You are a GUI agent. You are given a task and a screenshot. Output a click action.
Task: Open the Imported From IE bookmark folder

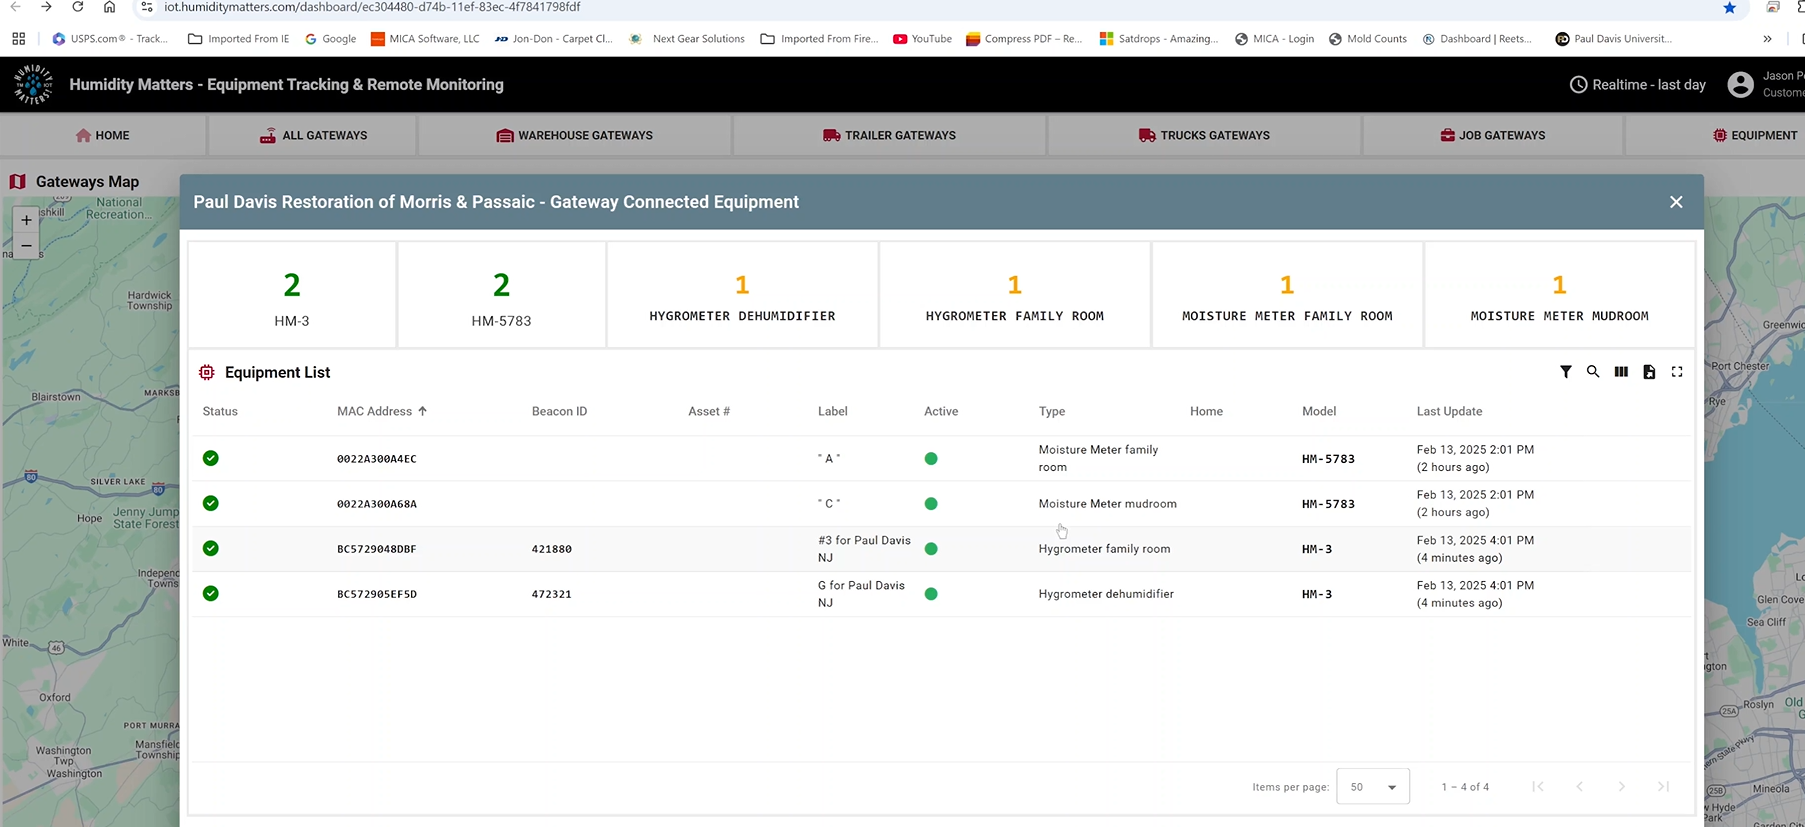(x=238, y=39)
